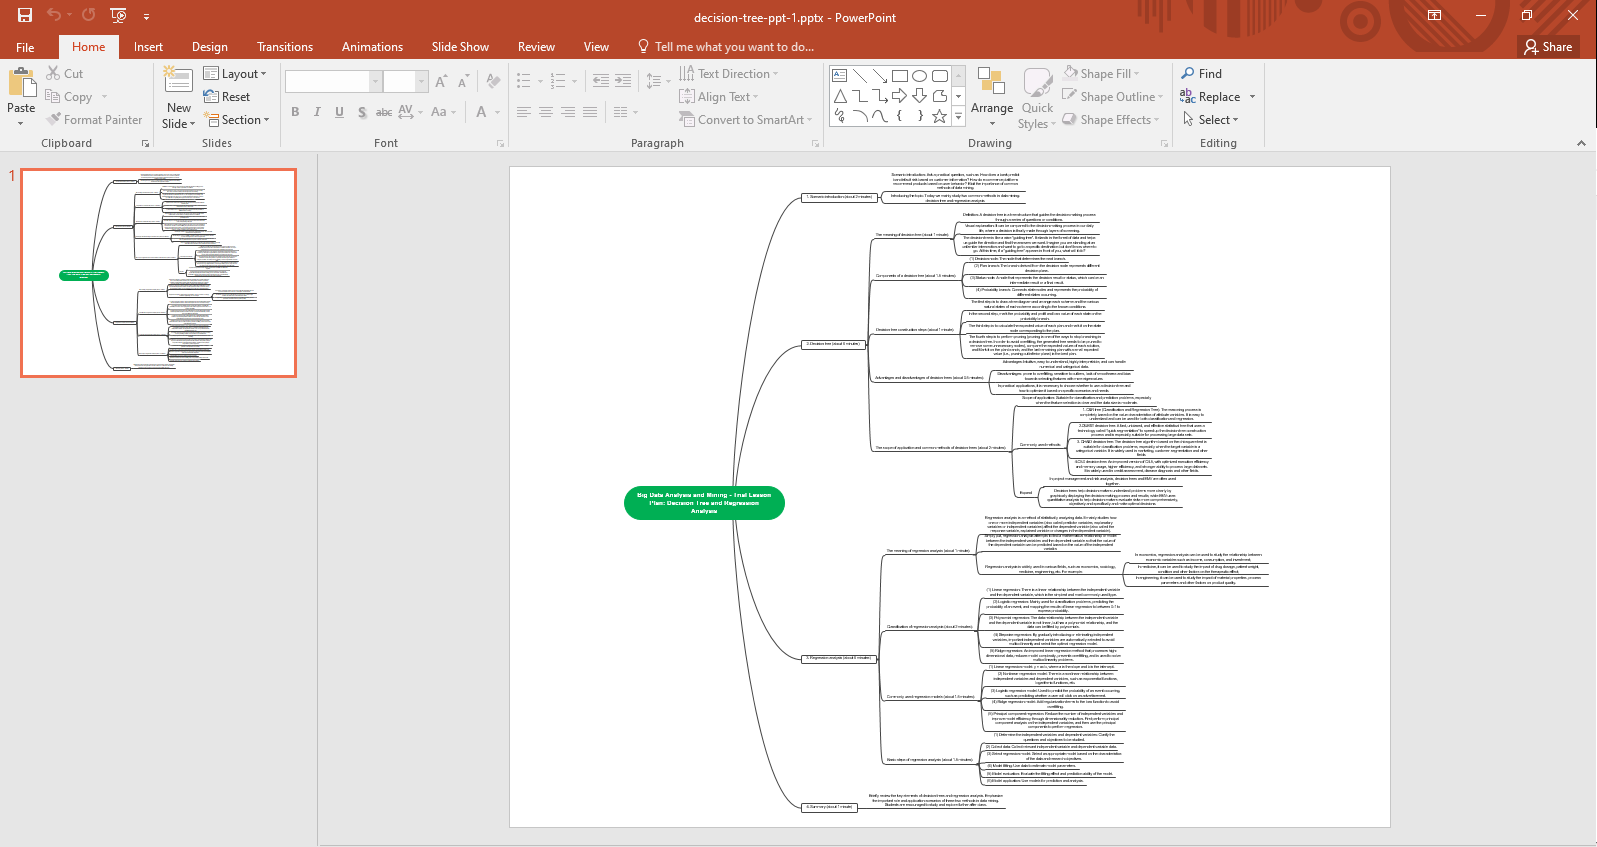Open the Shape Effects dropdown
The image size is (1597, 847).
[1111, 120]
